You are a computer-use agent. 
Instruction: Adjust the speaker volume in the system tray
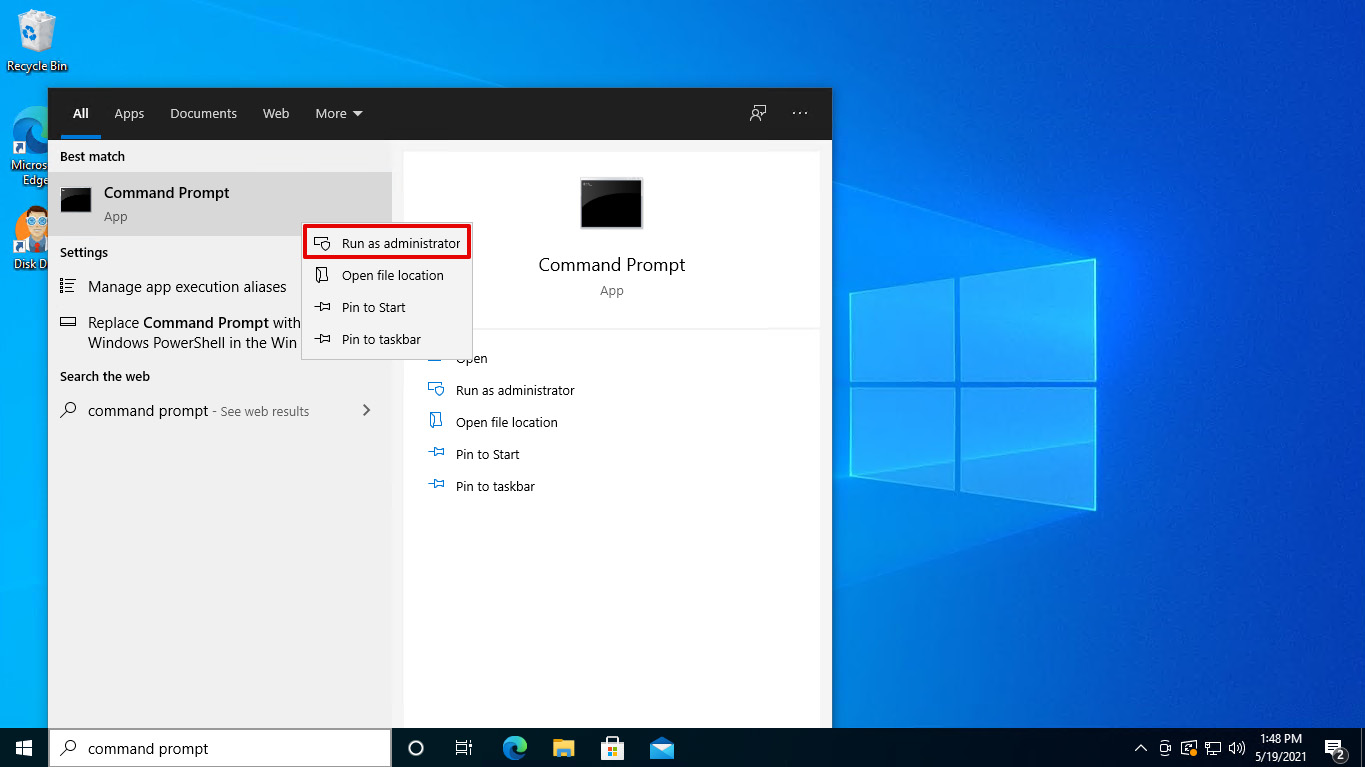coord(1237,747)
